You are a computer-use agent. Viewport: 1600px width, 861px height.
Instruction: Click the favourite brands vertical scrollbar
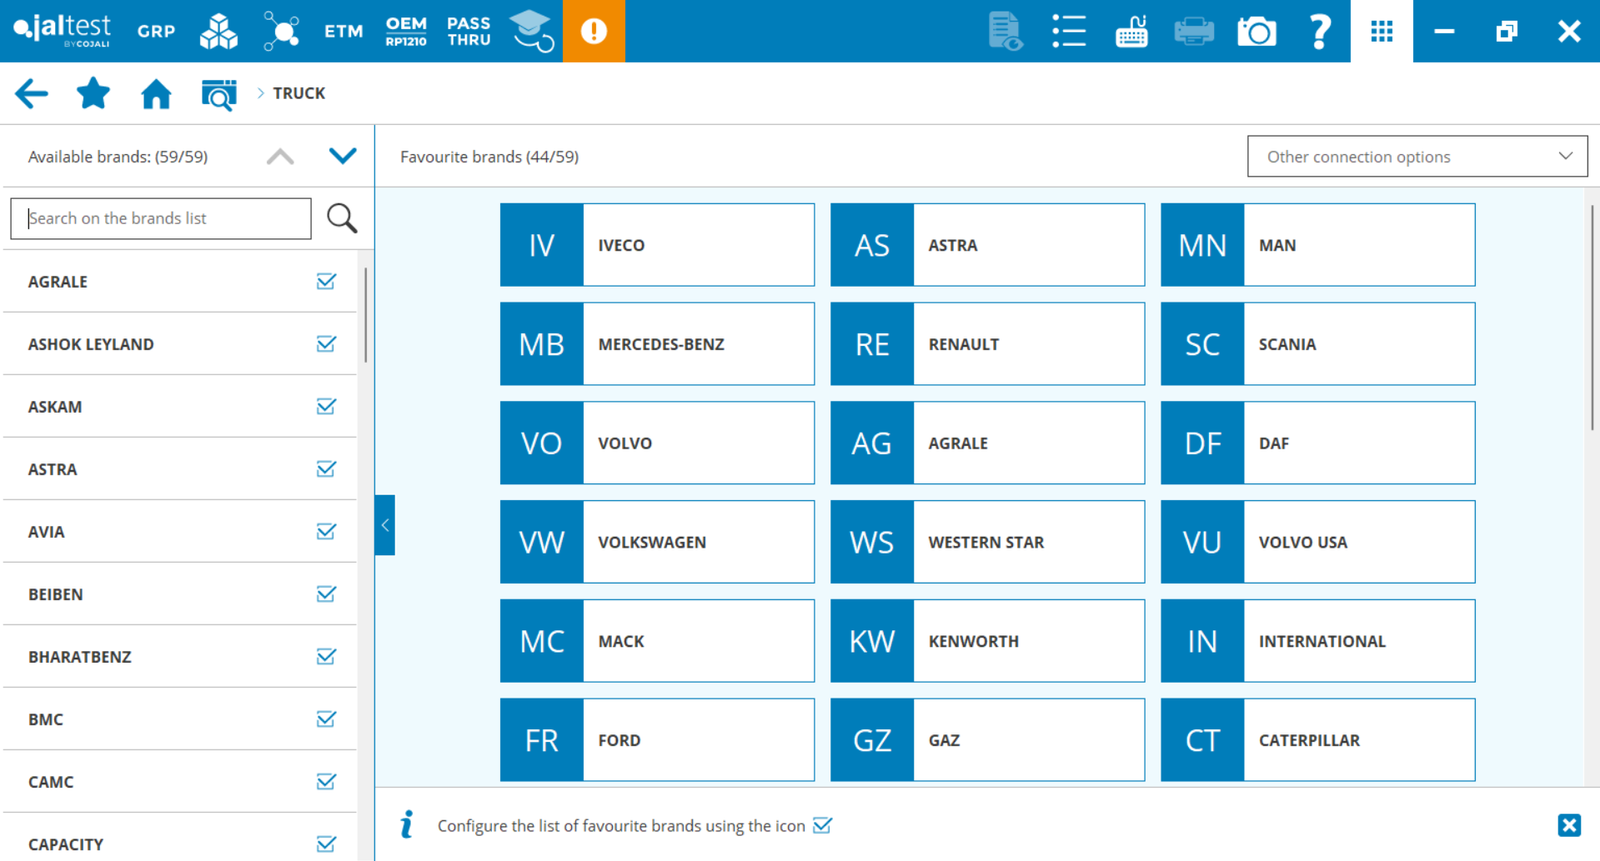[1591, 318]
